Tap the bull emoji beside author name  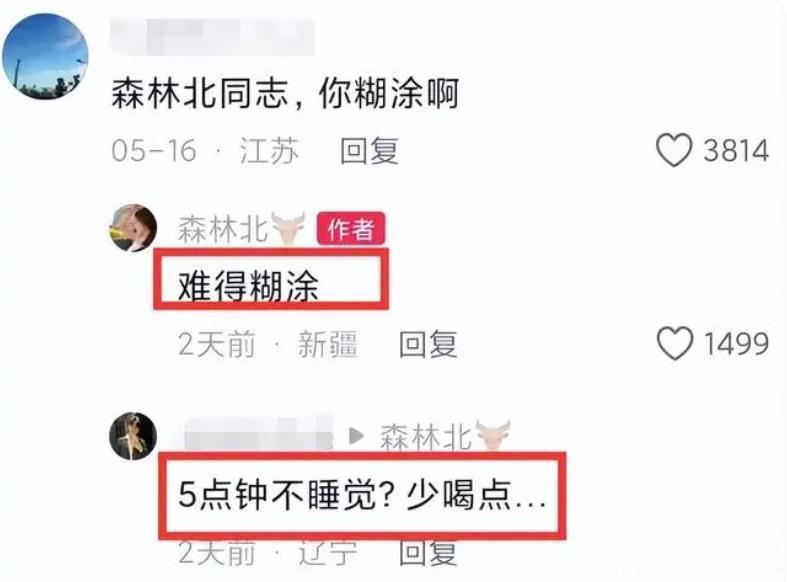(288, 228)
